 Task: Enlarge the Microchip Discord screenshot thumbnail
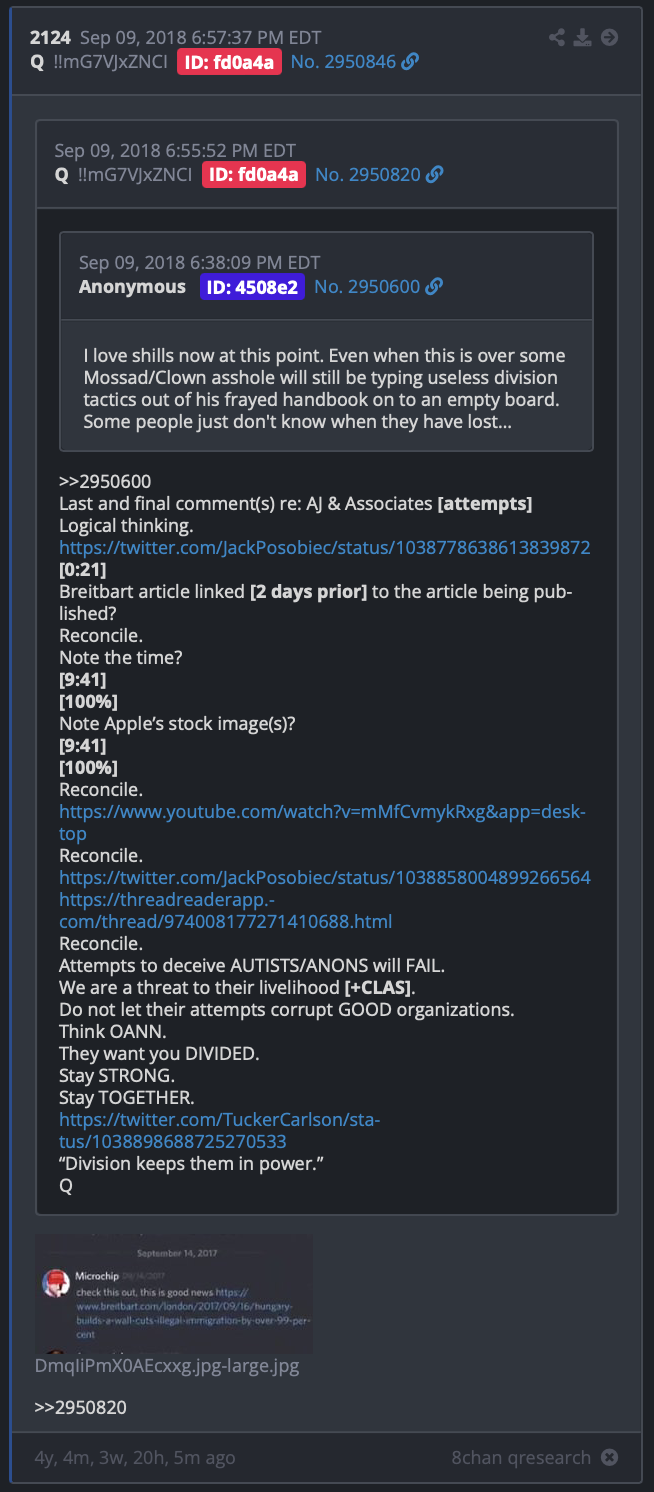tap(174, 1294)
